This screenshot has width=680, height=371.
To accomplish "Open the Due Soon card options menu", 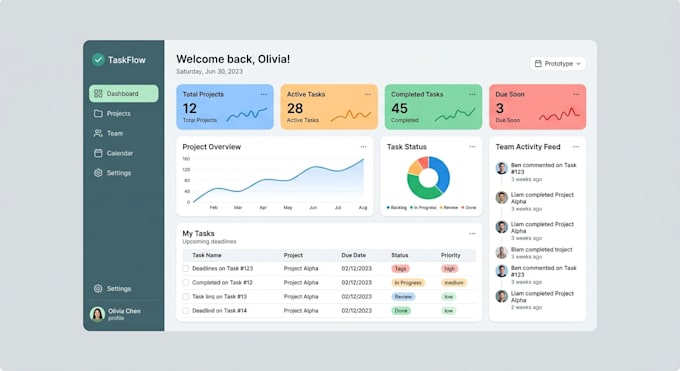I will 576,95.
